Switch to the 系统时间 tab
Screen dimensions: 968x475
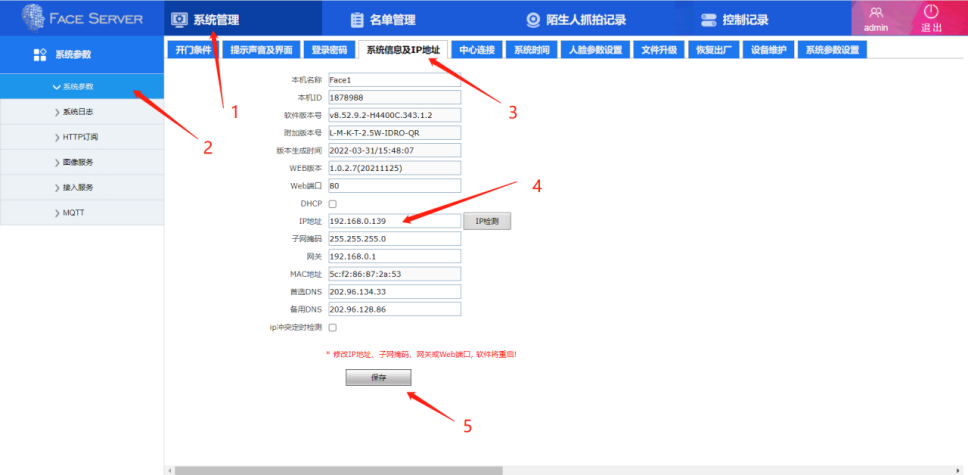[532, 50]
